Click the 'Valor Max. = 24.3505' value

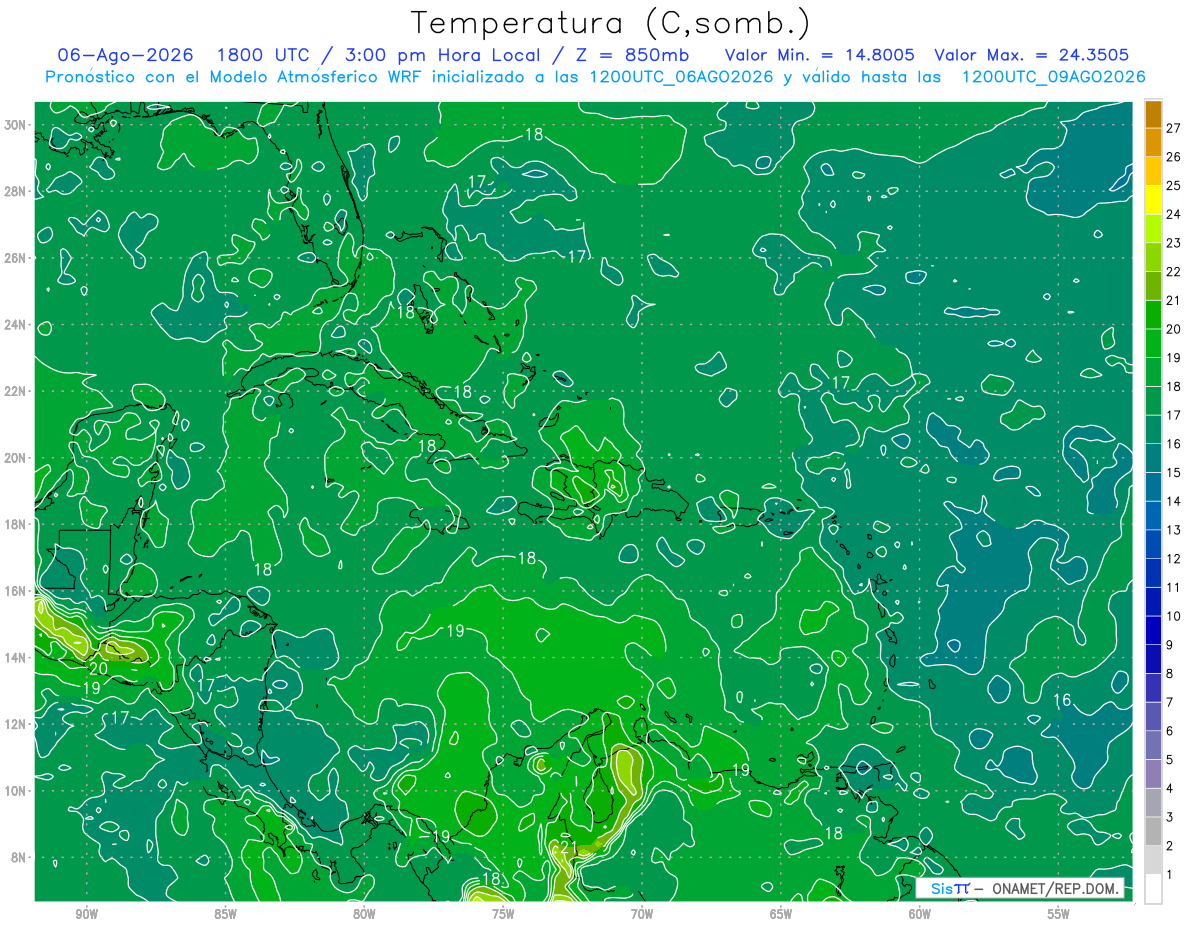click(x=1032, y=55)
